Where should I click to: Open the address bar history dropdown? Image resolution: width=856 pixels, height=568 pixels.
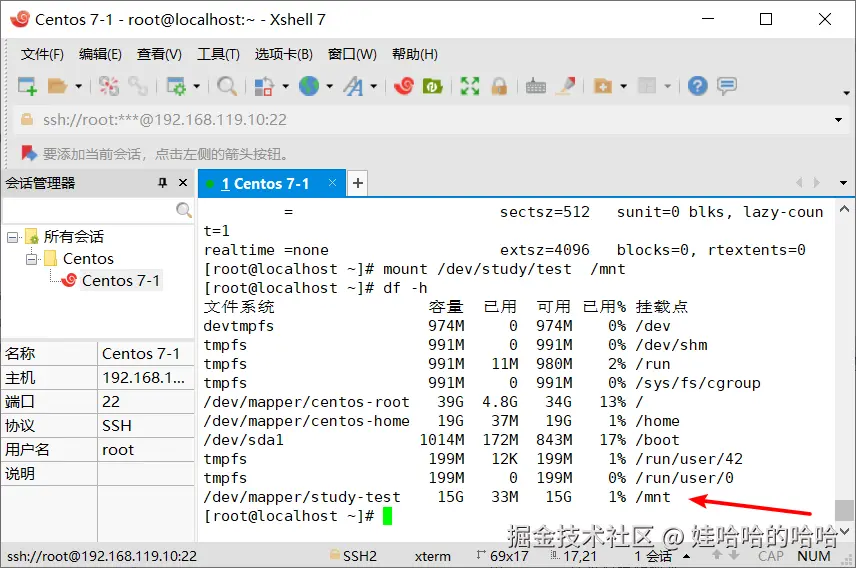(838, 120)
